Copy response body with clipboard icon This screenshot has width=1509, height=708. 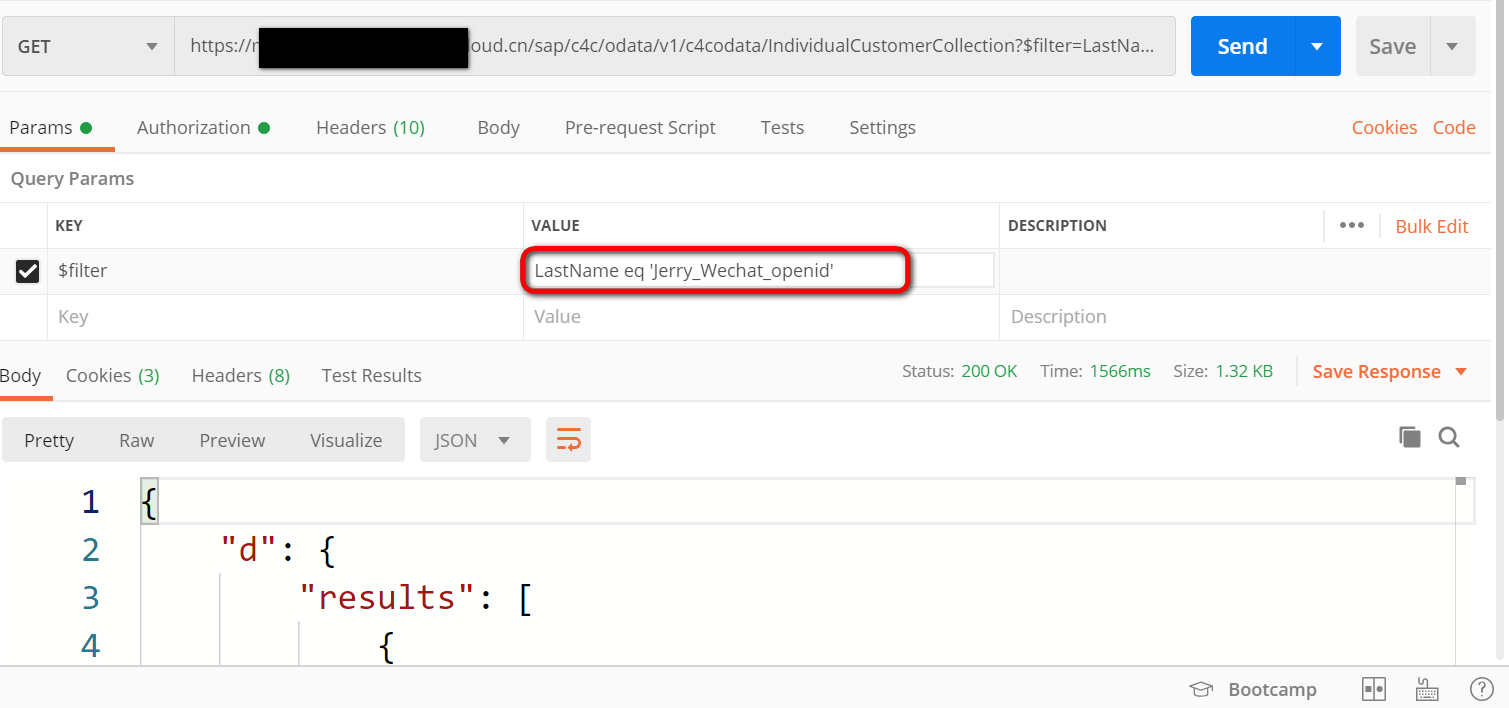coord(1410,437)
